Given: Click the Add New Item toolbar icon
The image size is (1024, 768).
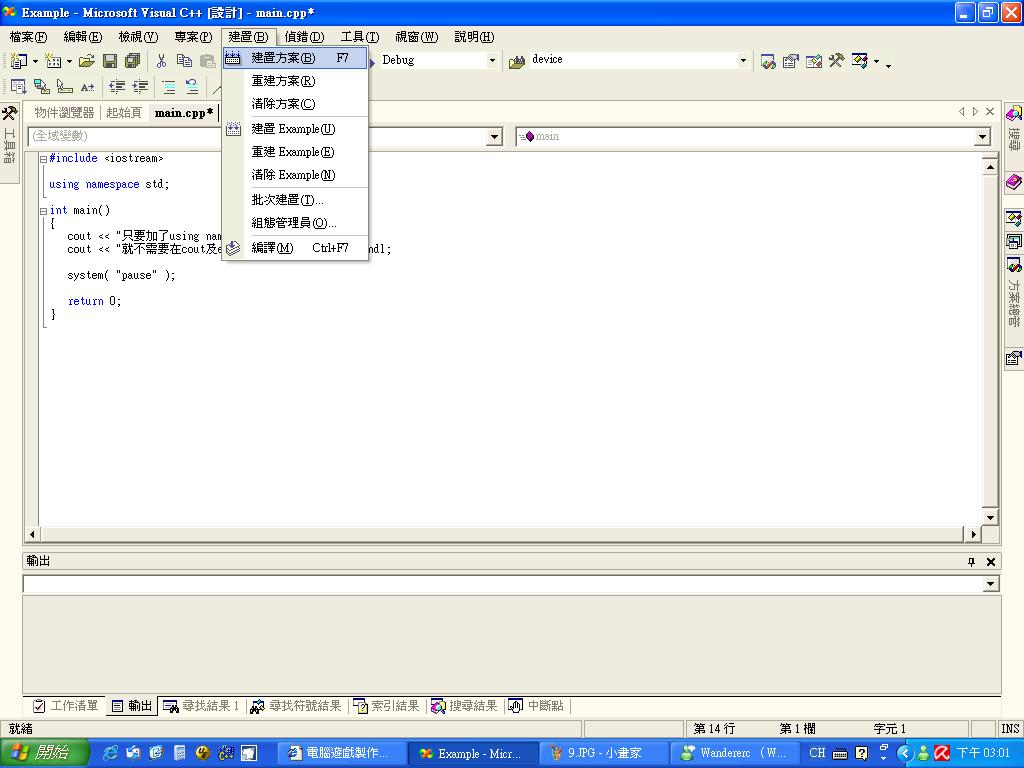Looking at the screenshot, I should 53,61.
